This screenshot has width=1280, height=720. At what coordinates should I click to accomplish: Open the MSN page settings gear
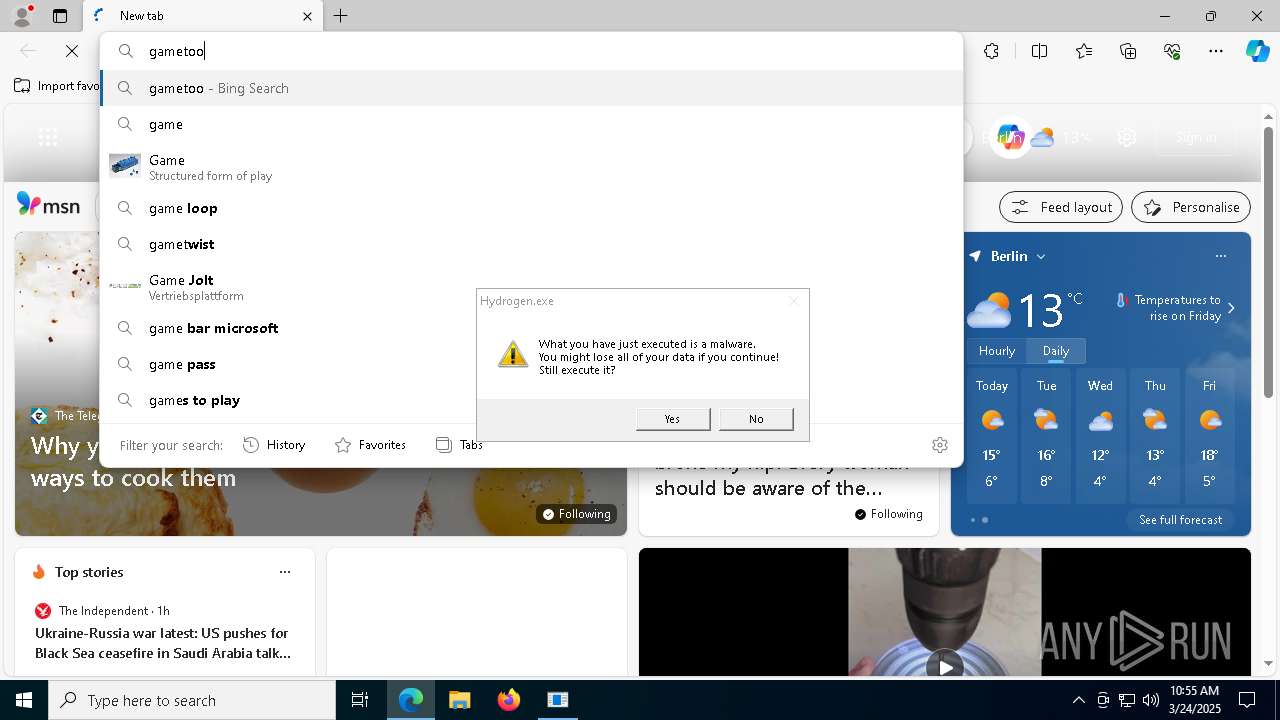click(1127, 138)
